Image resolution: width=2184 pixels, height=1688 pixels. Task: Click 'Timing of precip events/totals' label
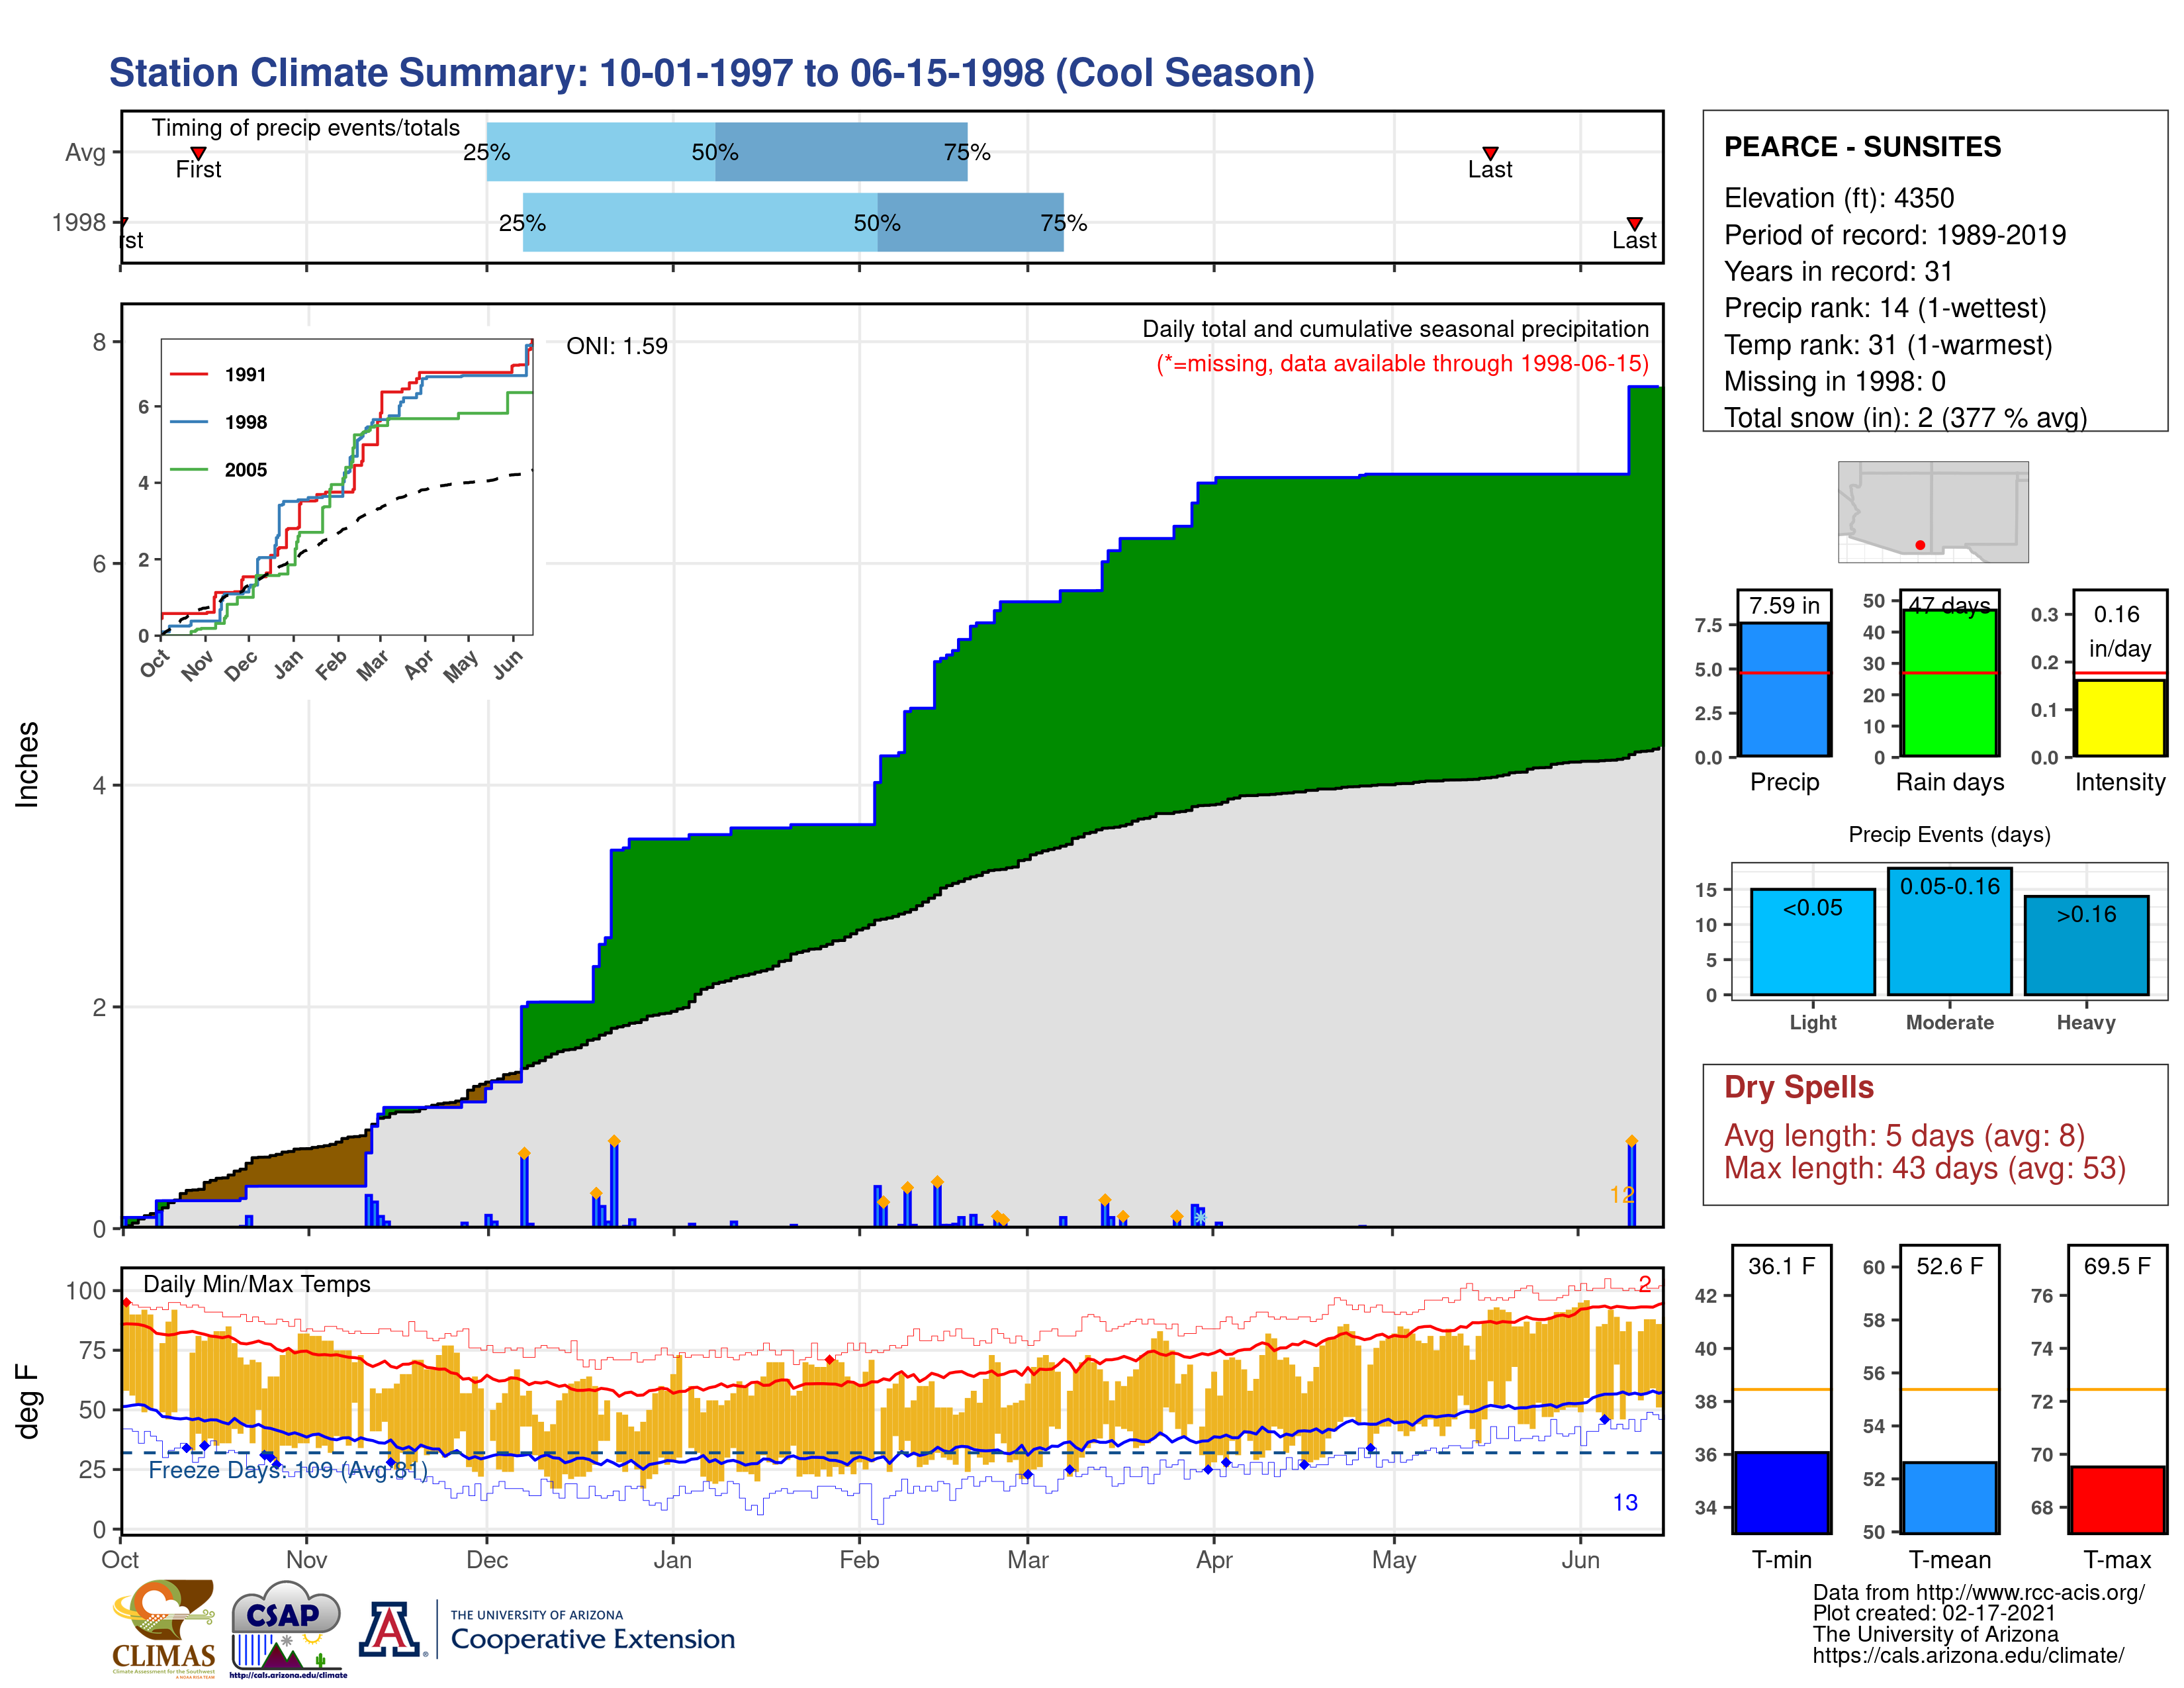point(305,128)
